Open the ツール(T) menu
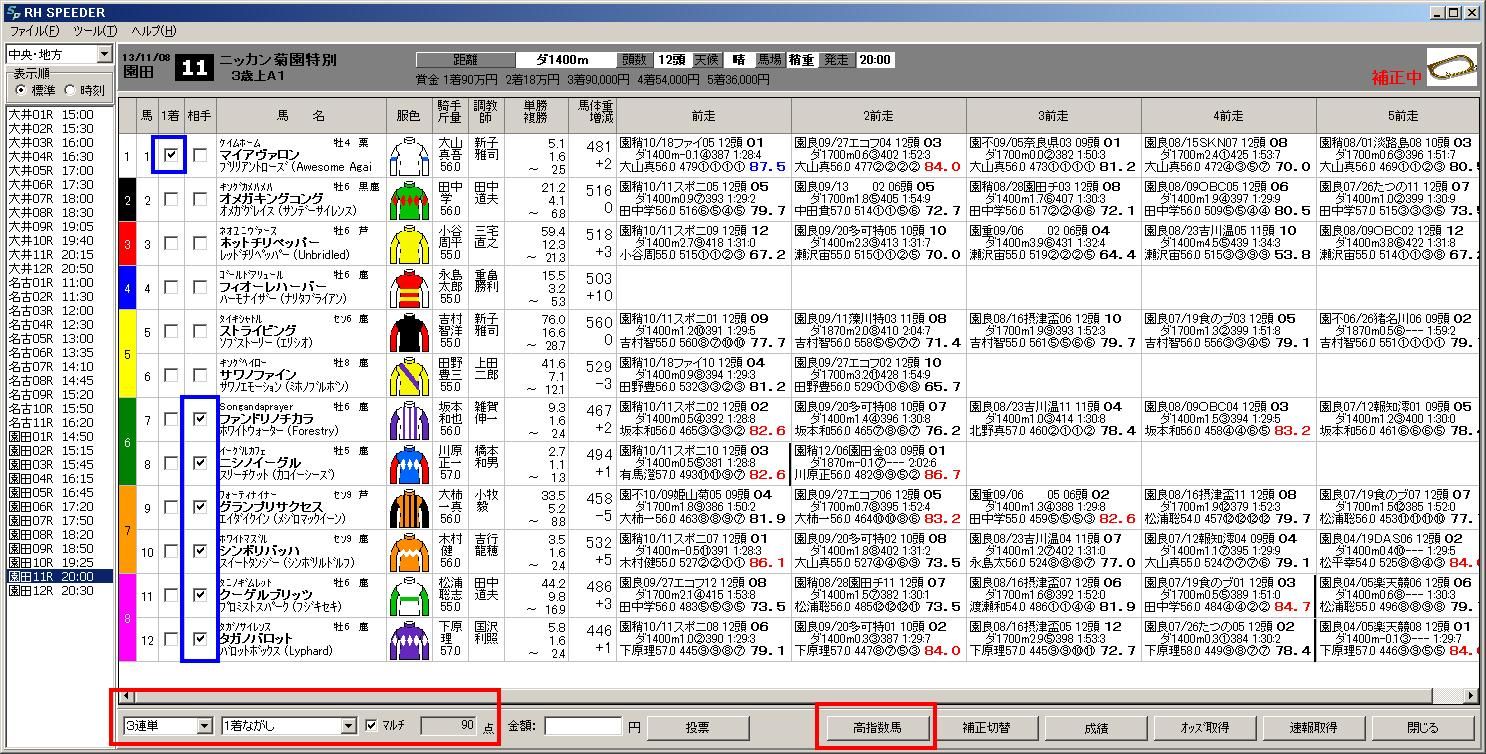The width and height of the screenshot is (1486, 754). coord(95,31)
